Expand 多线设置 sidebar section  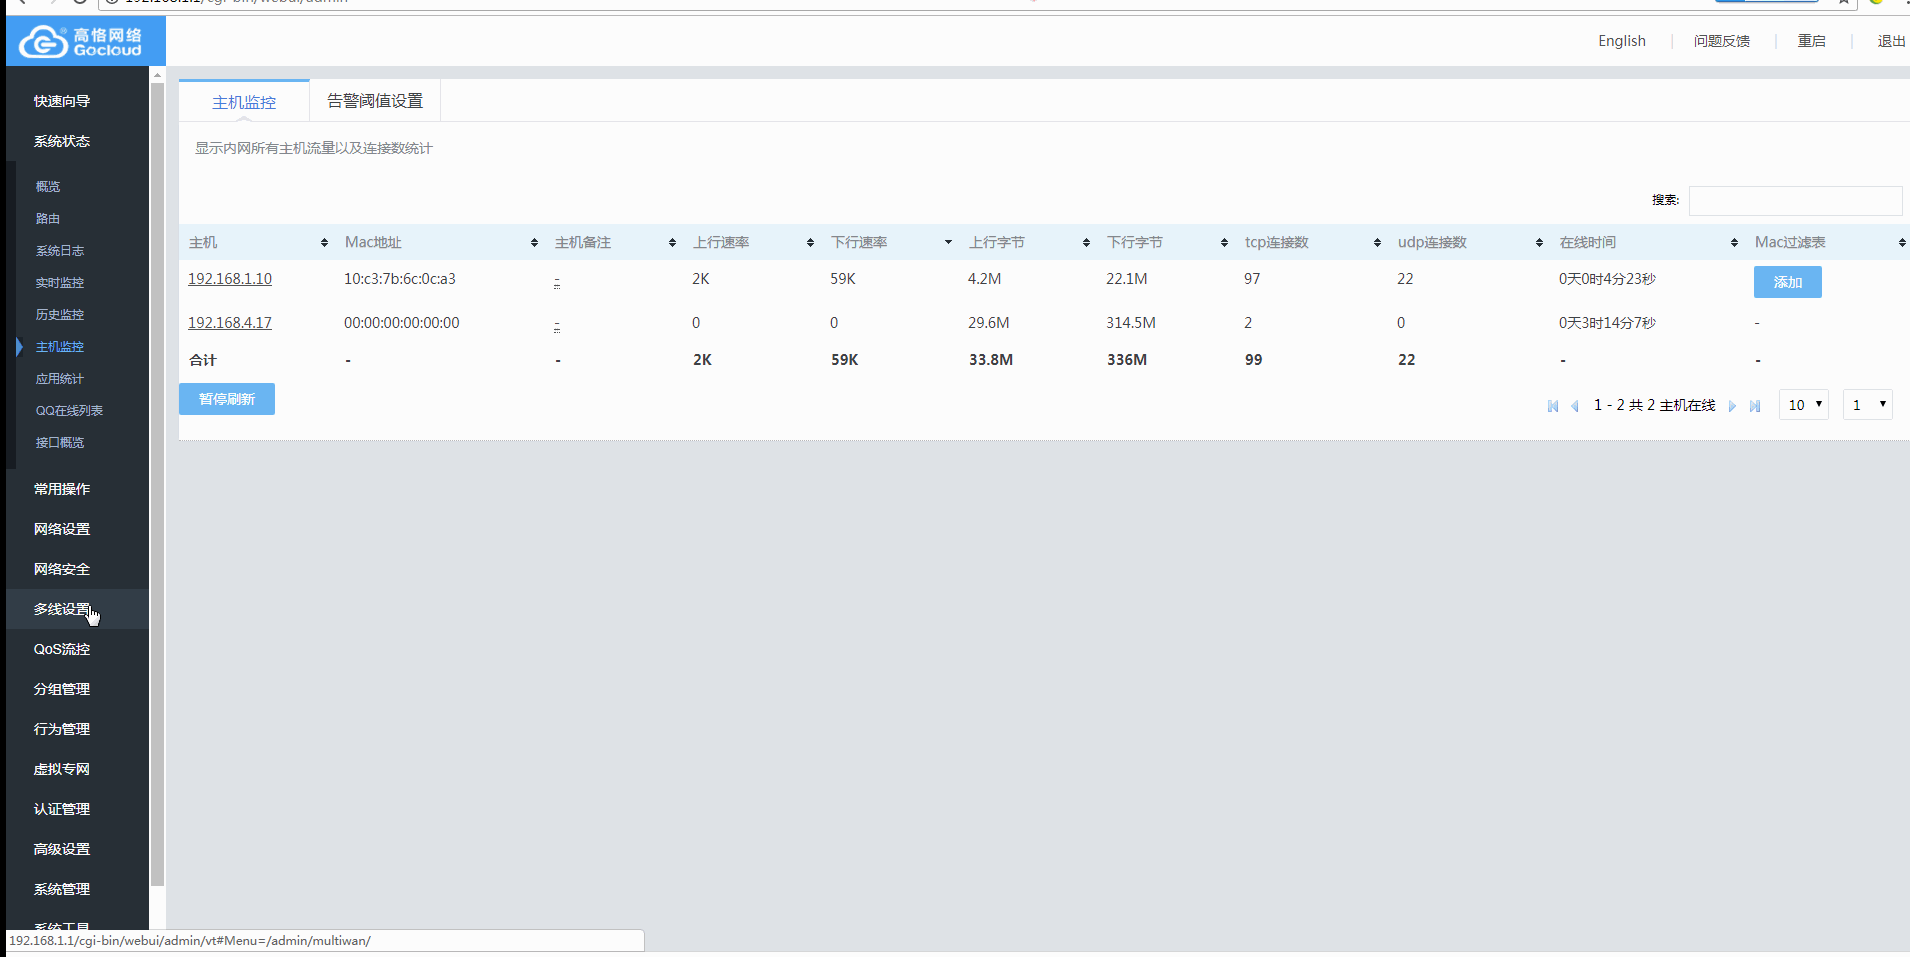(x=62, y=609)
